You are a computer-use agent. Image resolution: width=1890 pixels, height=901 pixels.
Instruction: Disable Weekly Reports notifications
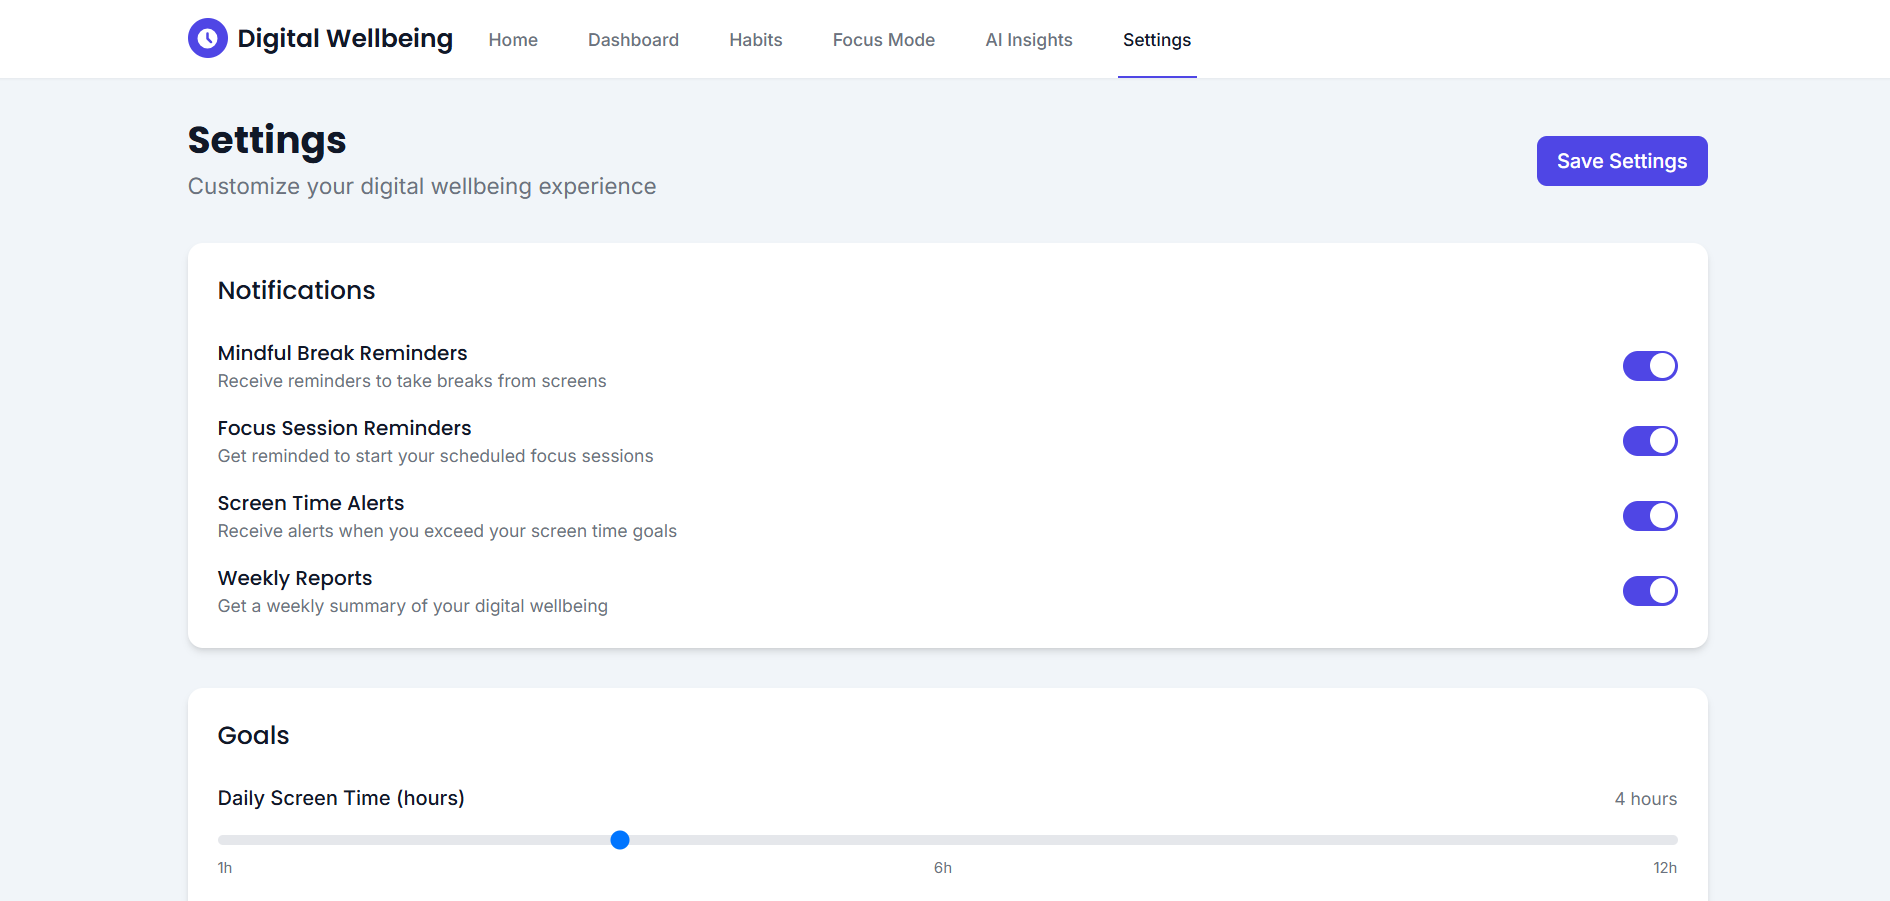pyautogui.click(x=1650, y=591)
